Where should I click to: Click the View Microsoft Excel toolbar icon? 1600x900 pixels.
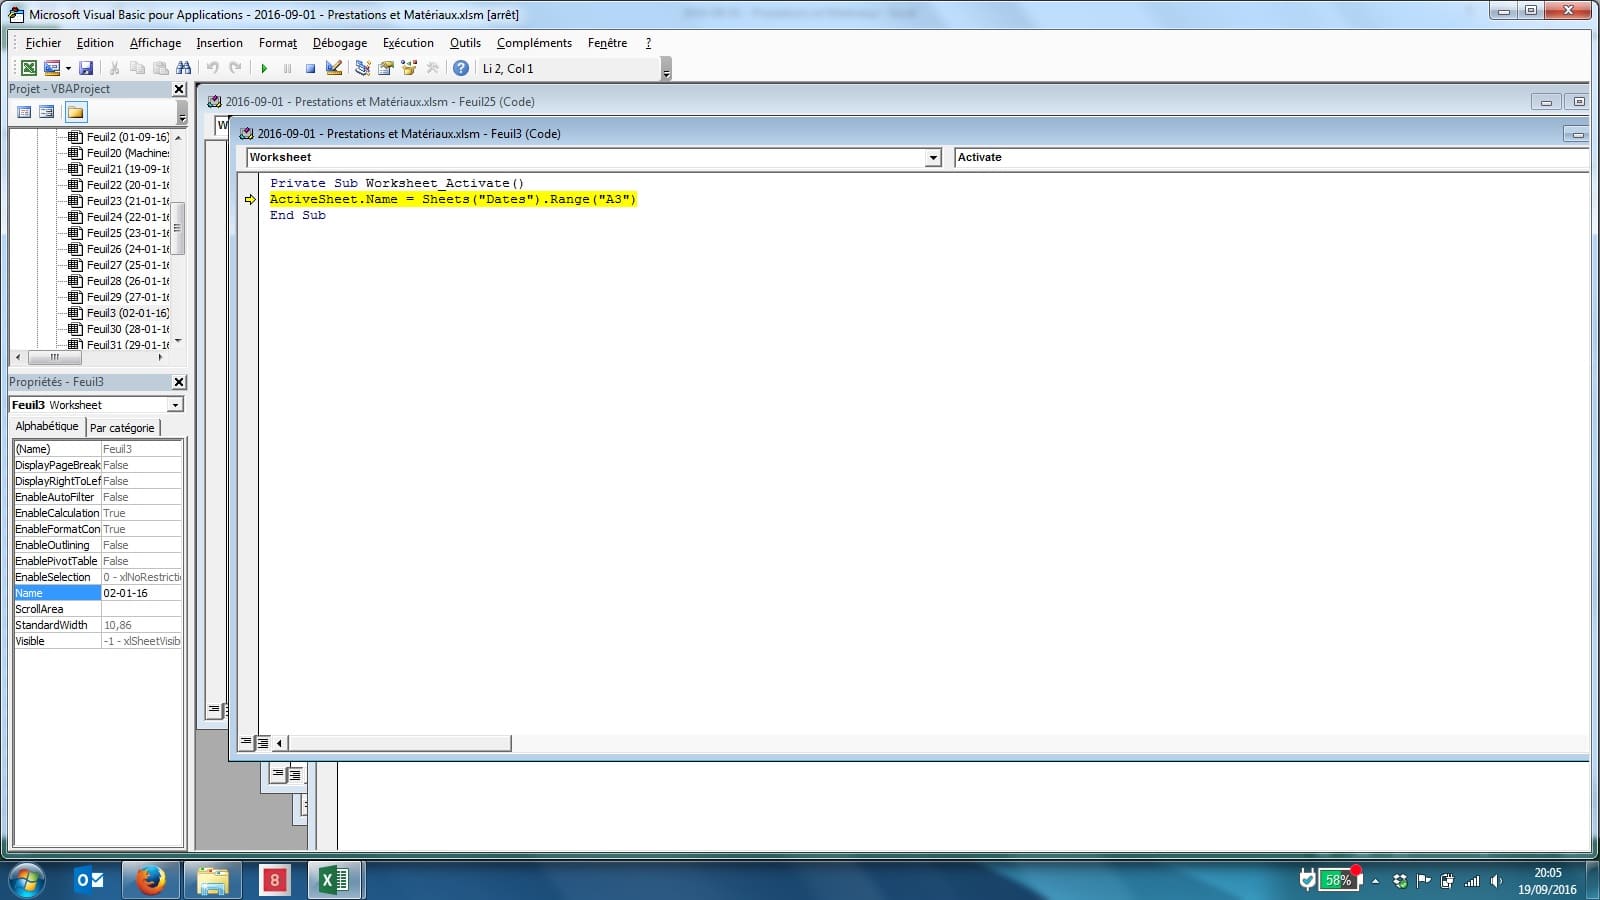point(29,68)
